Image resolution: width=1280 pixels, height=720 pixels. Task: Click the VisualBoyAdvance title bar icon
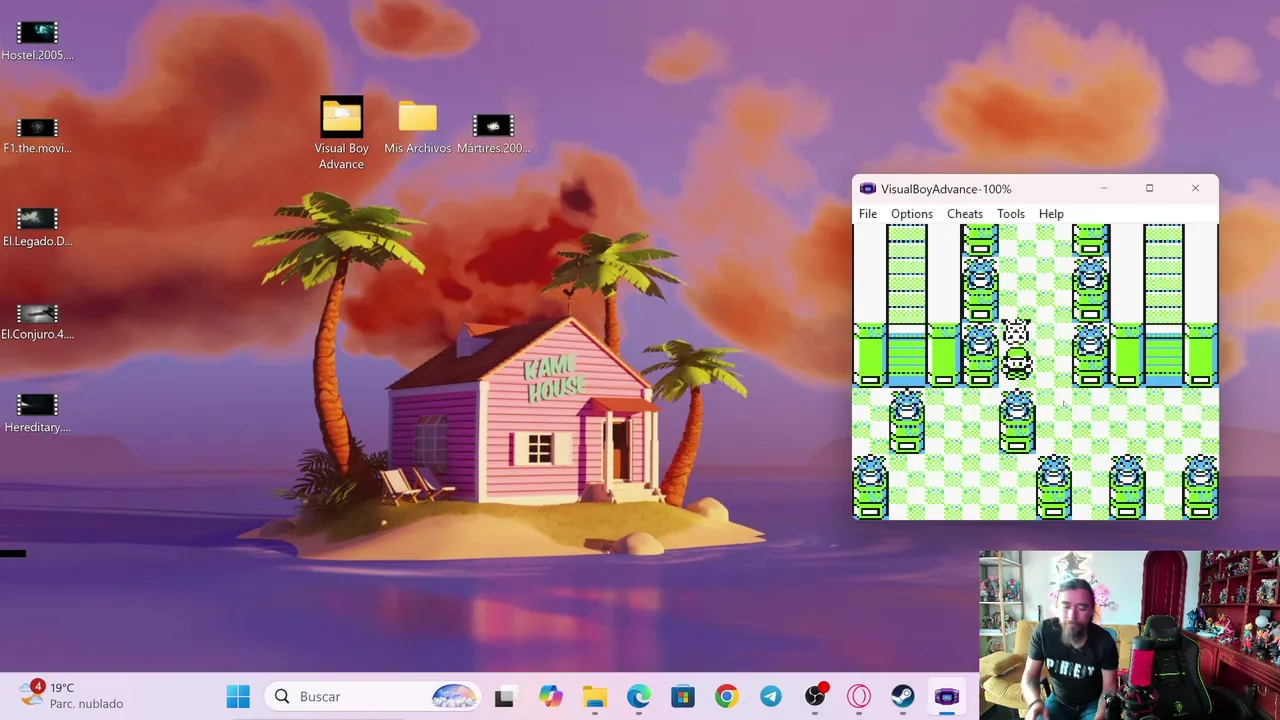(868, 189)
